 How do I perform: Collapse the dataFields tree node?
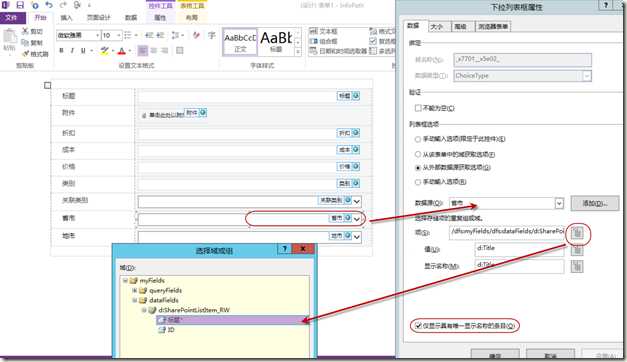click(x=135, y=300)
